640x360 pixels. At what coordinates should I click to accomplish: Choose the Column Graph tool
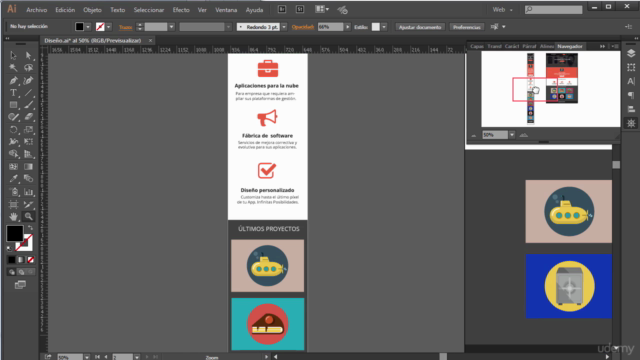[28, 191]
